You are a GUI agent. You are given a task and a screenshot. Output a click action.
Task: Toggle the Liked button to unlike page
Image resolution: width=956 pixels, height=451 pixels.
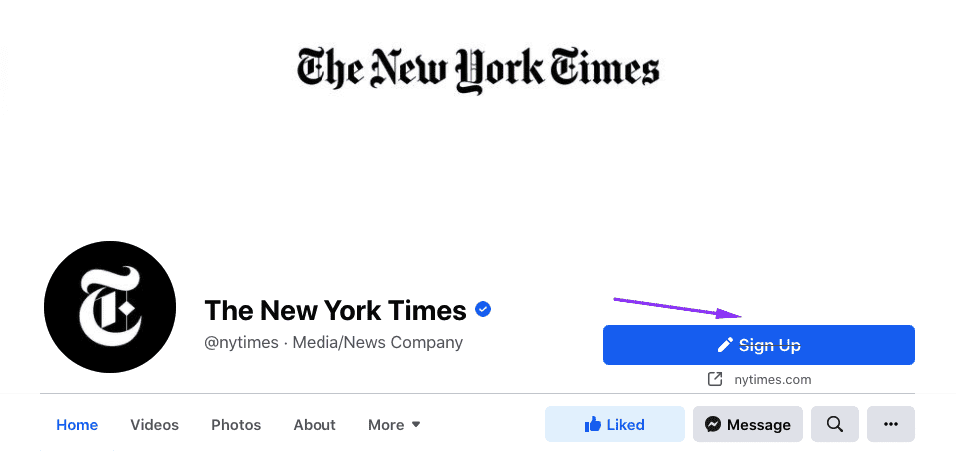point(614,425)
